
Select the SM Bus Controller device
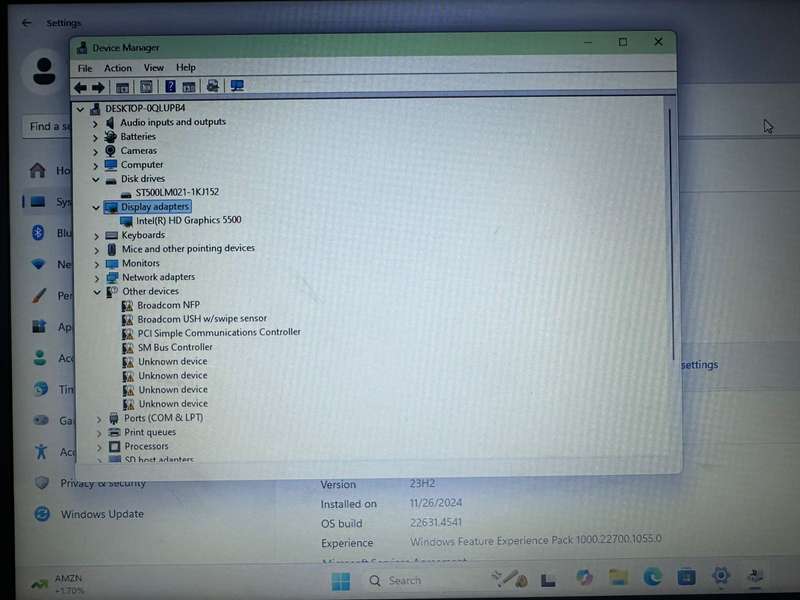175,347
